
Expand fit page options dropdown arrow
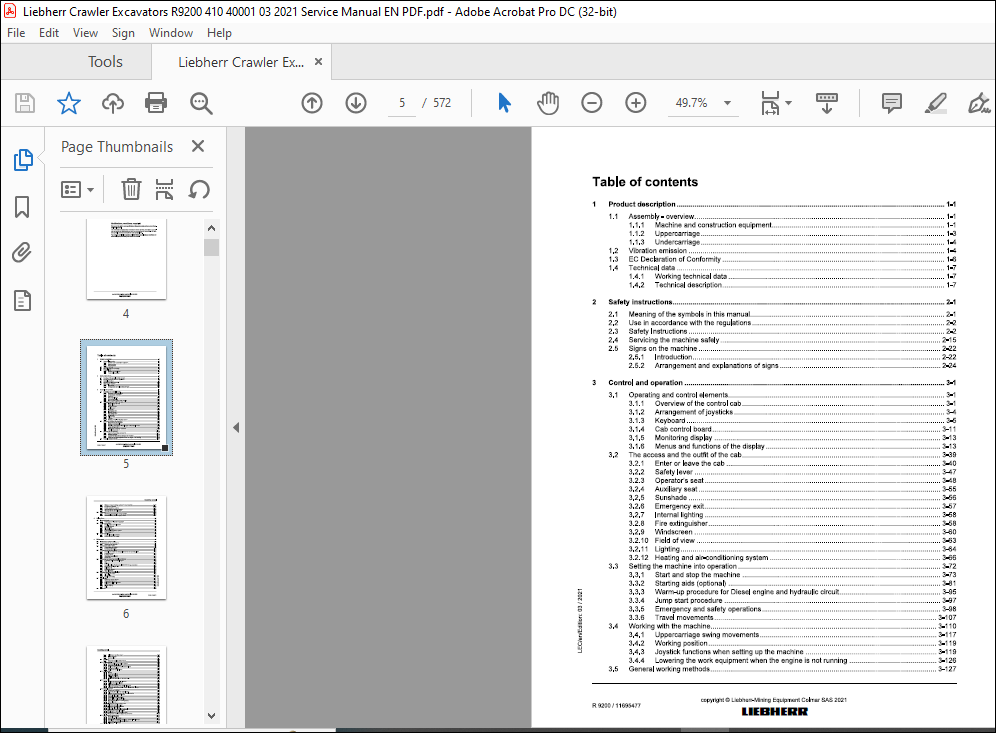(x=788, y=103)
